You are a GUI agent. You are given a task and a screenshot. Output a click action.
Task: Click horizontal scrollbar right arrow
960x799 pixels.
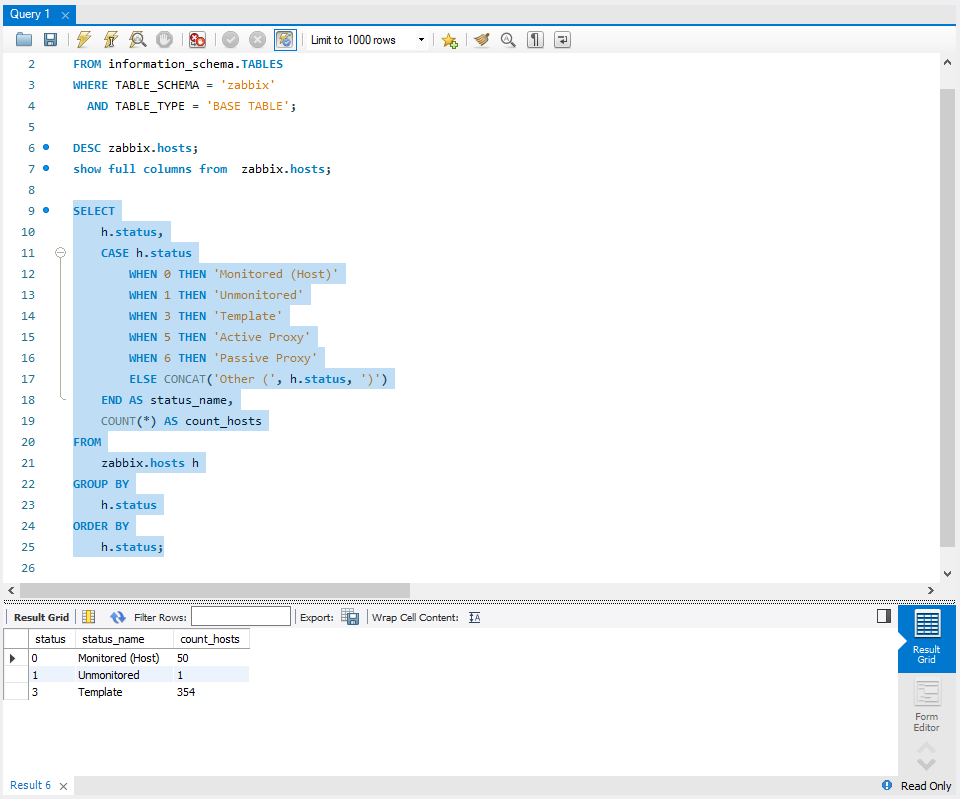point(931,590)
